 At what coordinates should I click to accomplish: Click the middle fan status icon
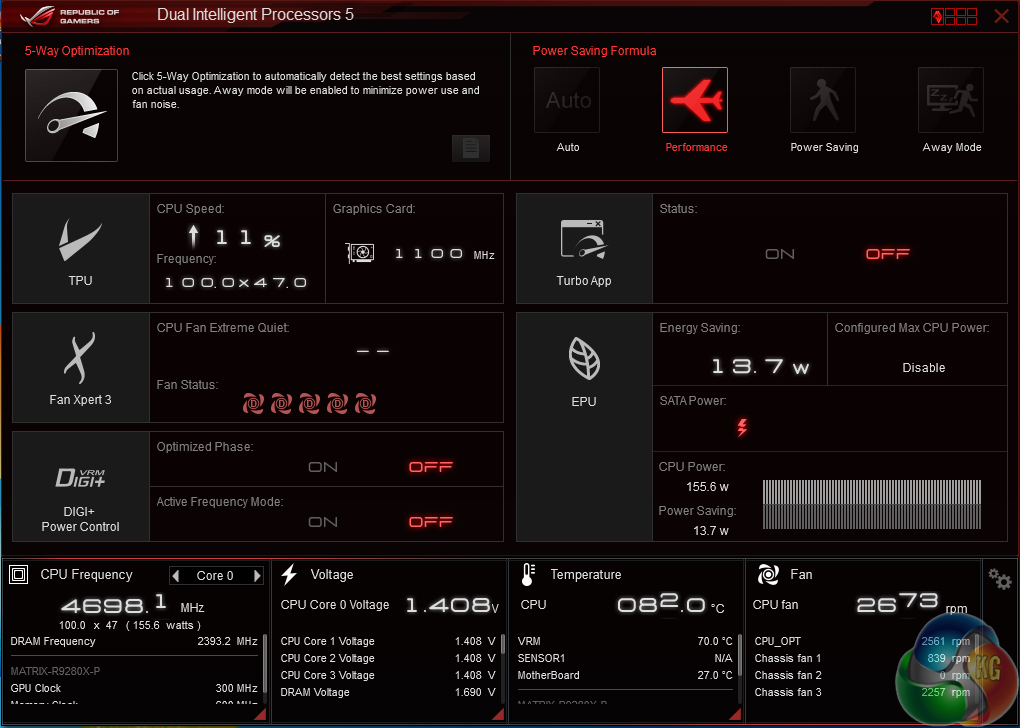309,403
